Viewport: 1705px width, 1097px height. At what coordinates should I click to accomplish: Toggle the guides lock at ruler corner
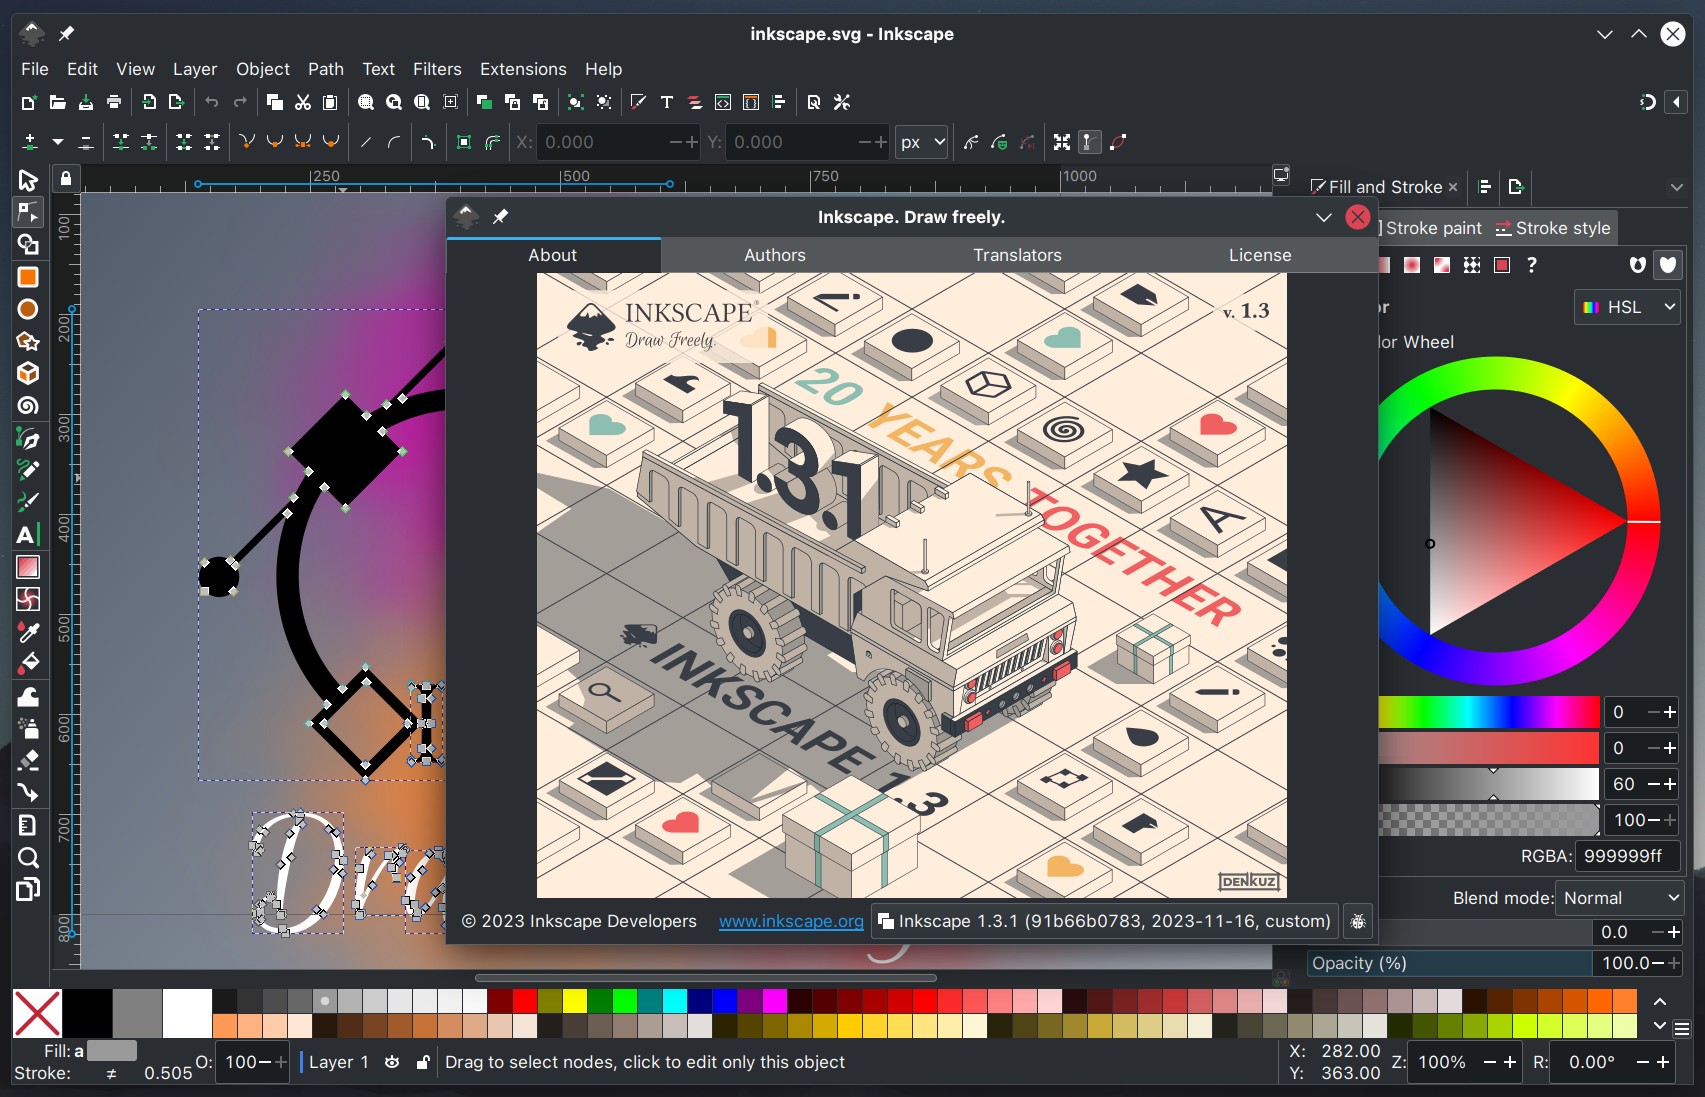click(66, 179)
